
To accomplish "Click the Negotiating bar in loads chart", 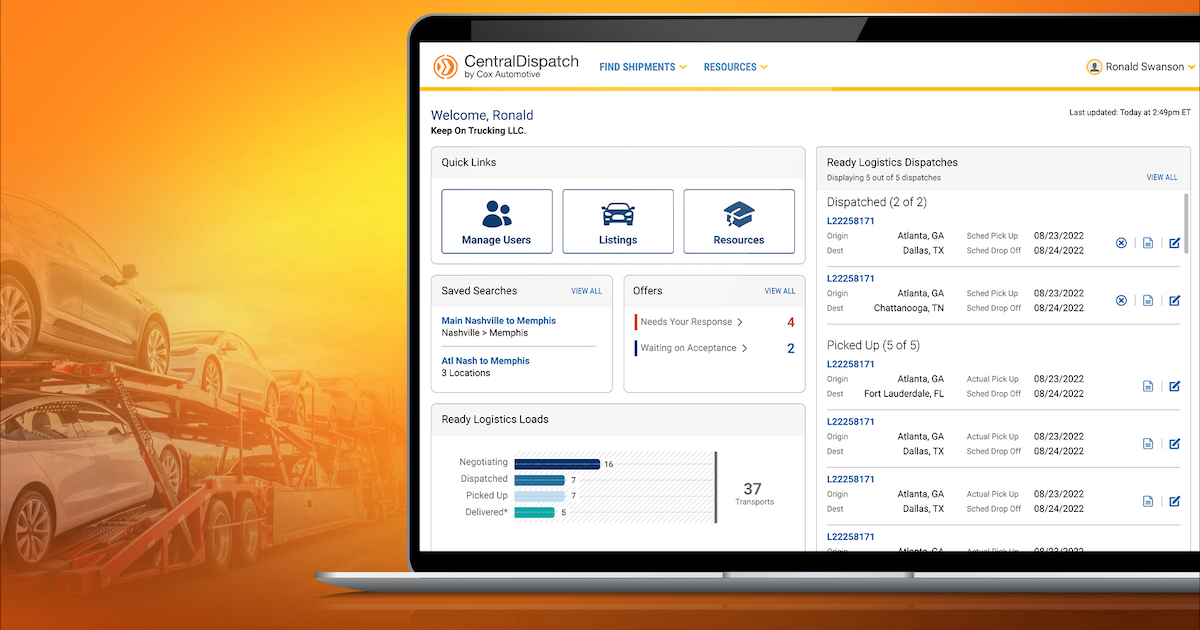I will tap(555, 464).
